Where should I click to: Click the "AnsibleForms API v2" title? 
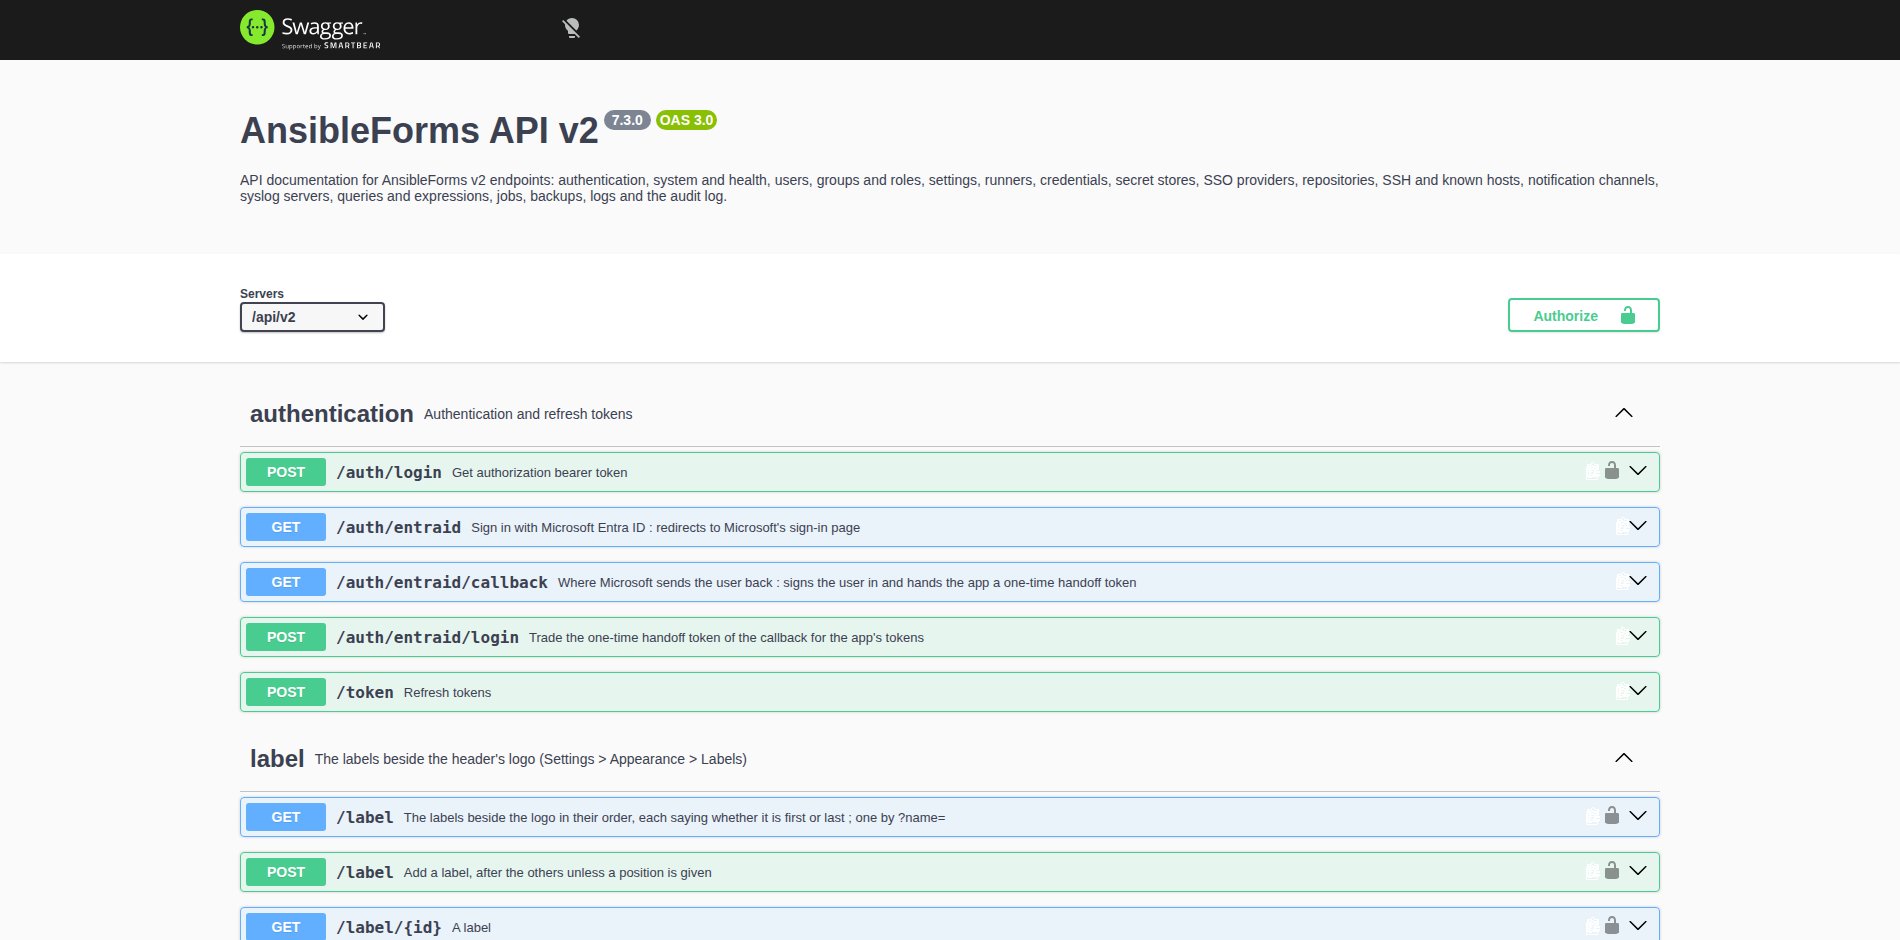(419, 131)
